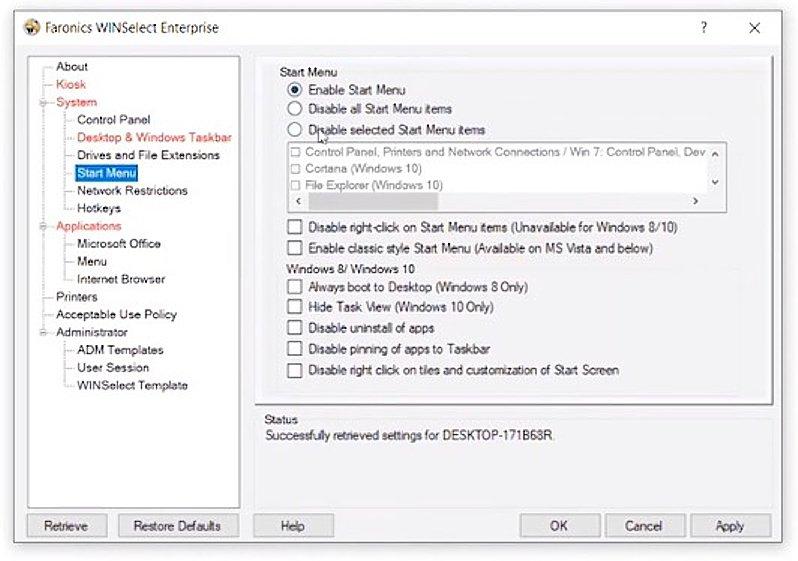This screenshot has height=561, width=798.
Task: Choose Disable selected Start Menu items
Action: (x=295, y=129)
